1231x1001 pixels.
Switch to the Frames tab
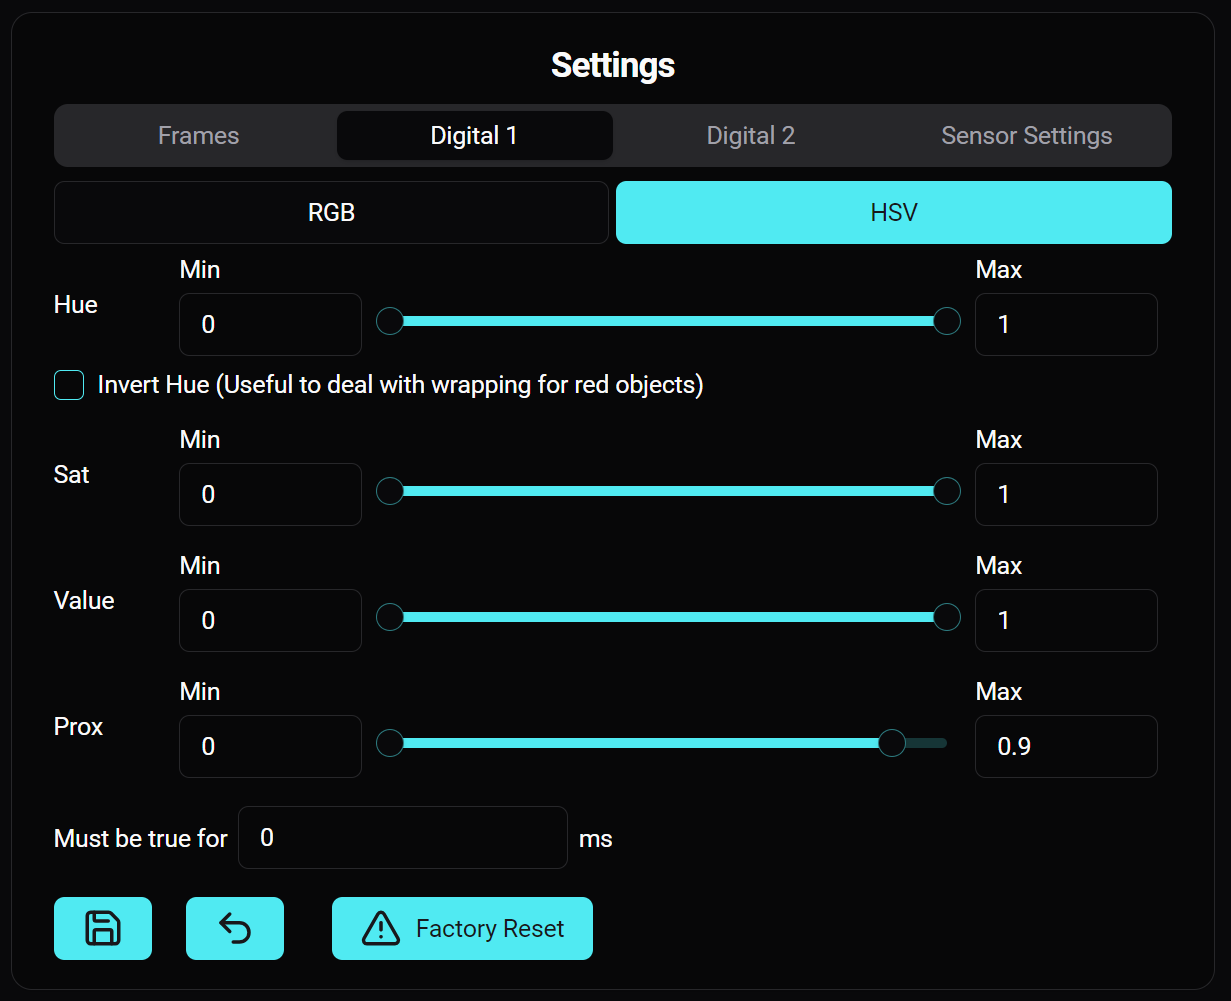pos(197,135)
